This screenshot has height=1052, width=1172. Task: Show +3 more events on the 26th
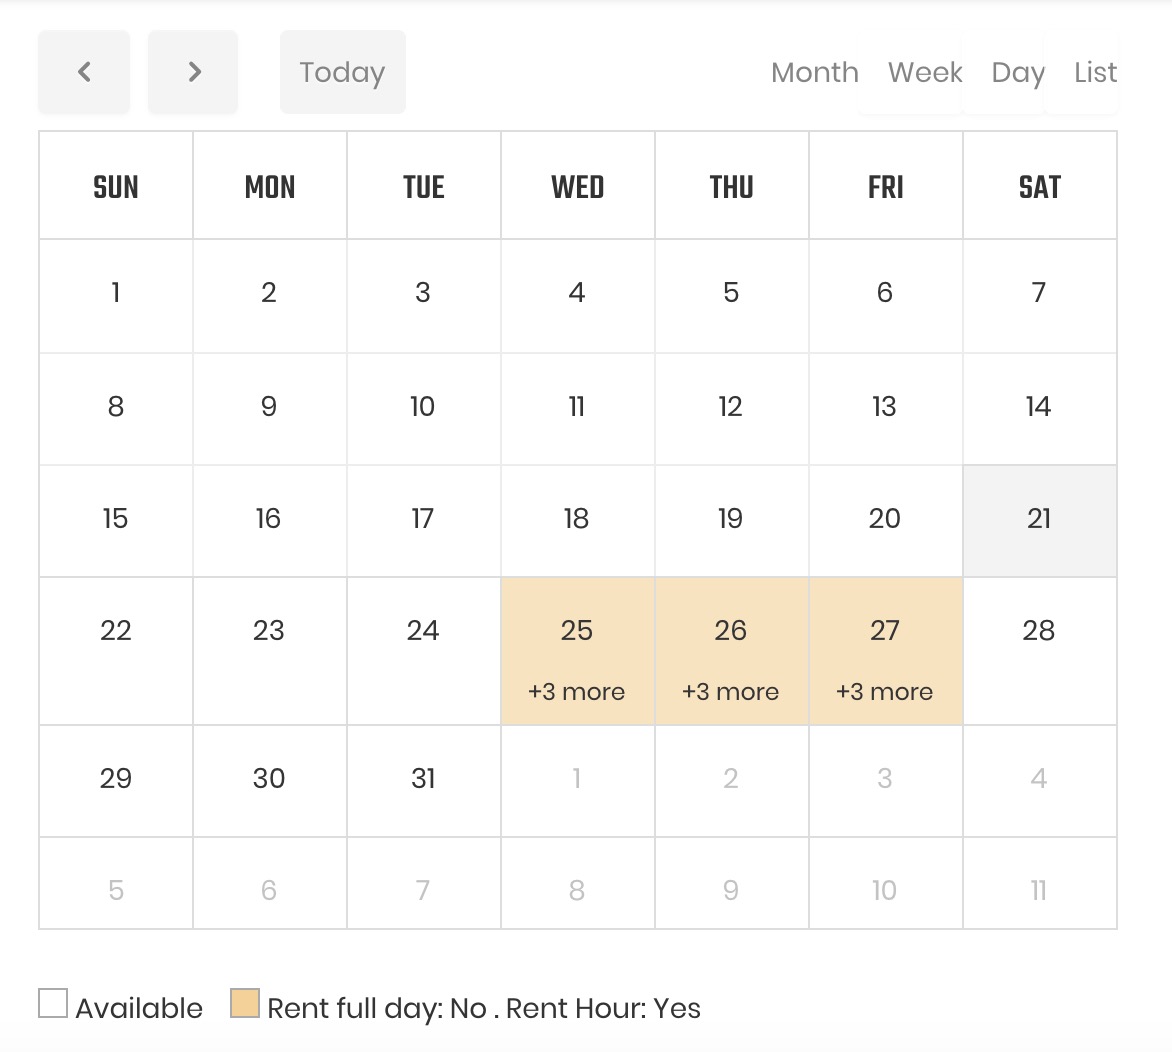coord(731,691)
